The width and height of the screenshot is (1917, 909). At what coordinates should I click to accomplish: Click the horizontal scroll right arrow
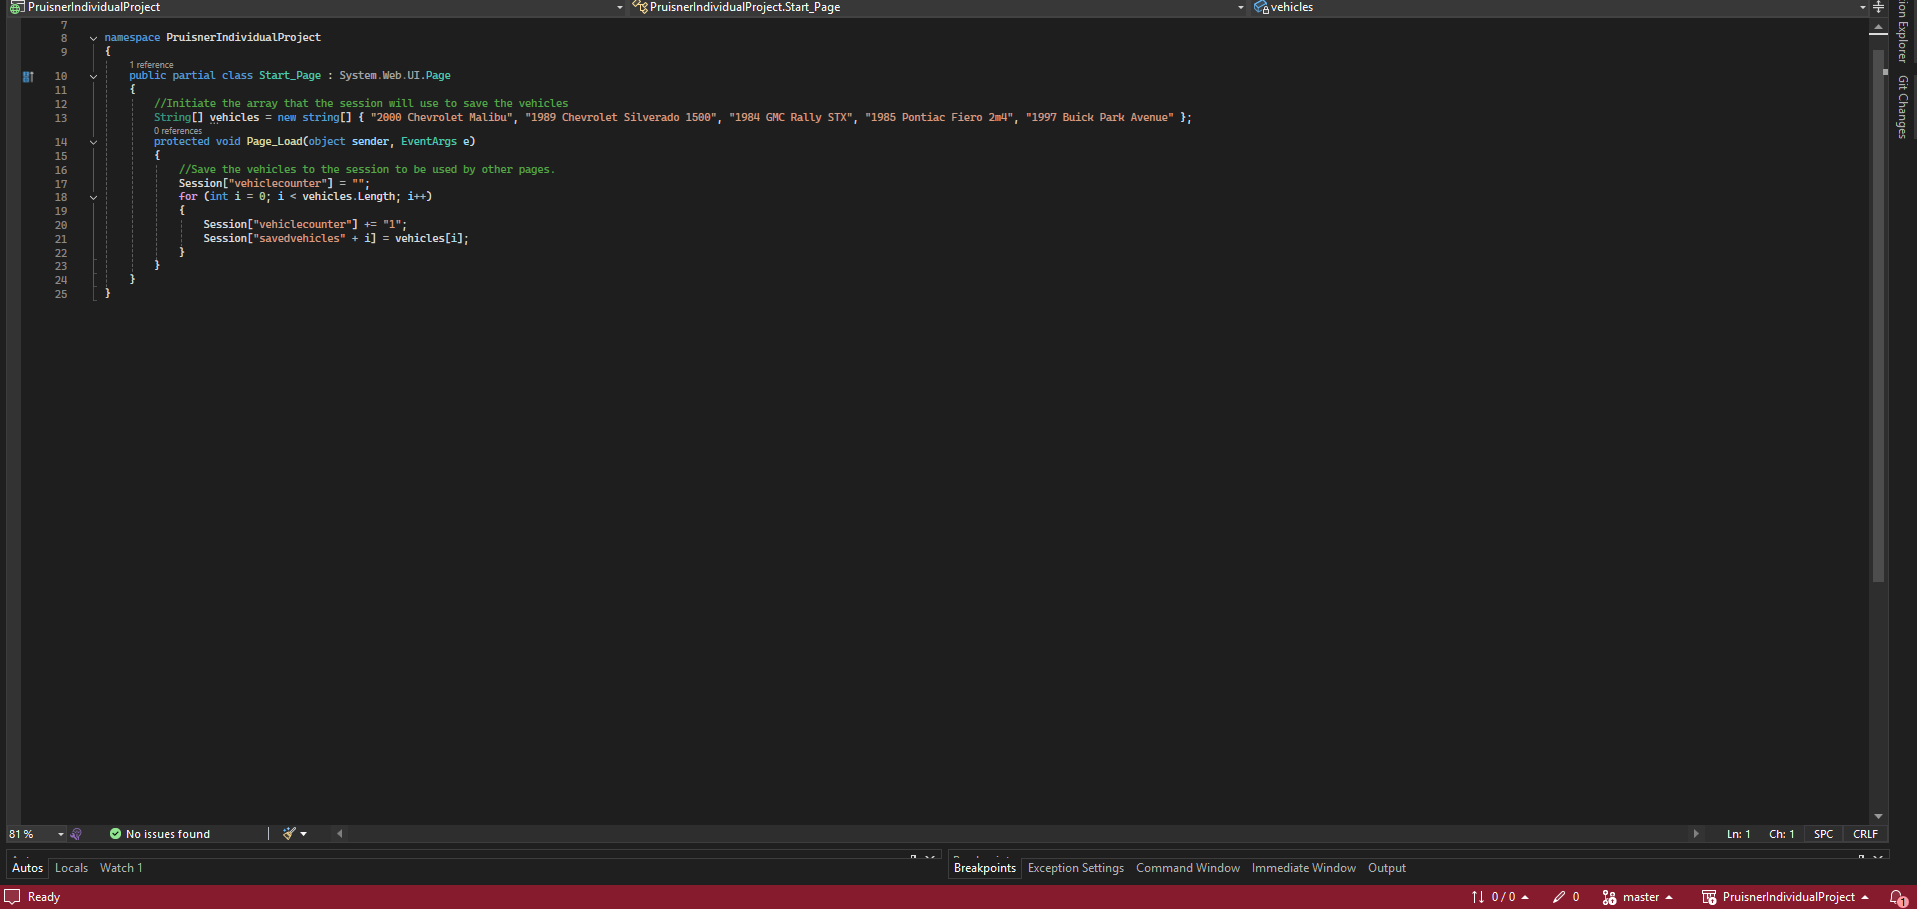click(1695, 834)
